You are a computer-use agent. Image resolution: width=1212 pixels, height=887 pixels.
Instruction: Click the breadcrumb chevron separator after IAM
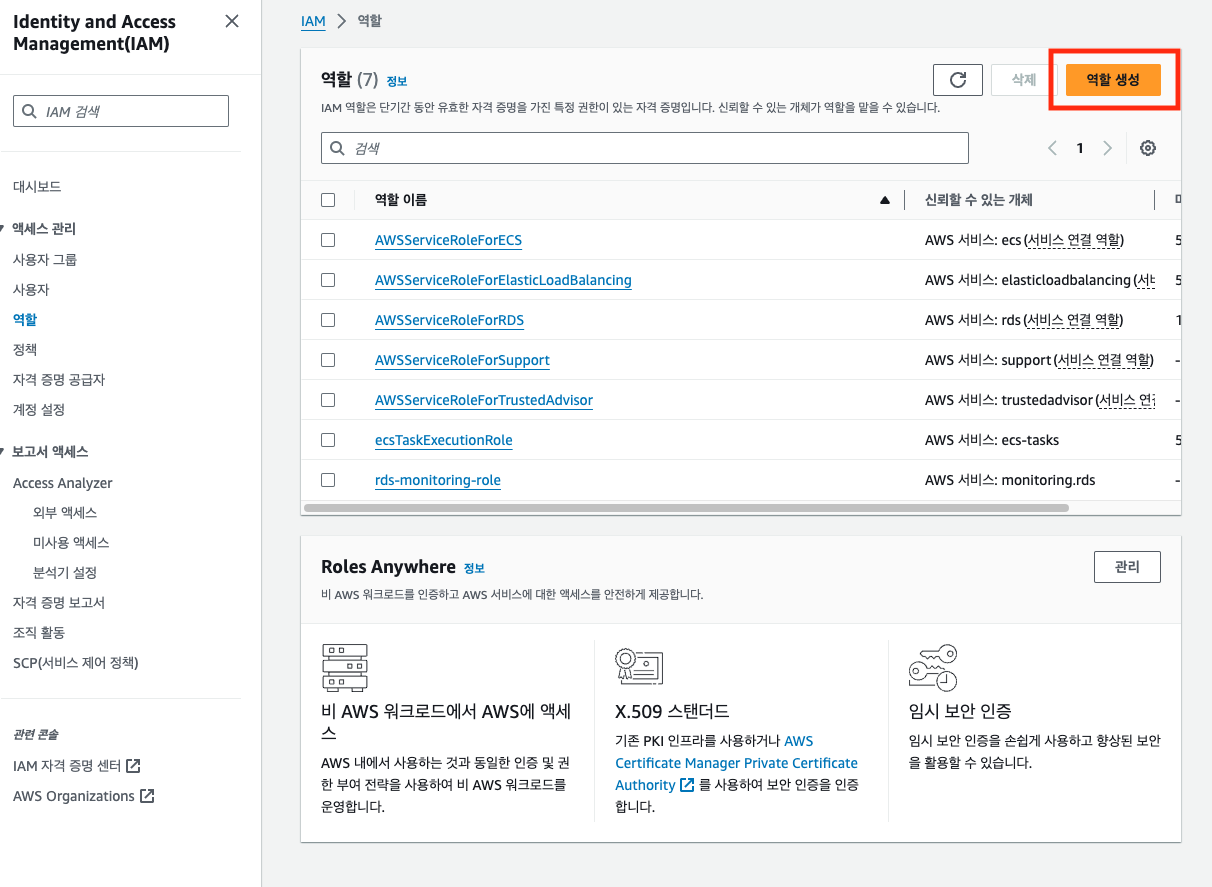(341, 21)
